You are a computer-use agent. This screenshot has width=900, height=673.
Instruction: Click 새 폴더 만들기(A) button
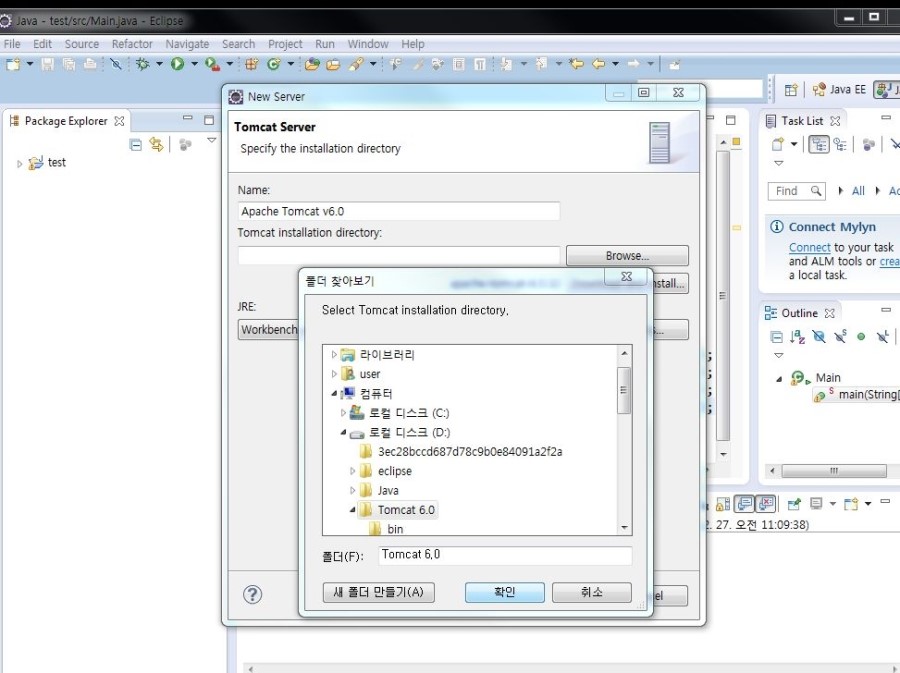tap(378, 592)
